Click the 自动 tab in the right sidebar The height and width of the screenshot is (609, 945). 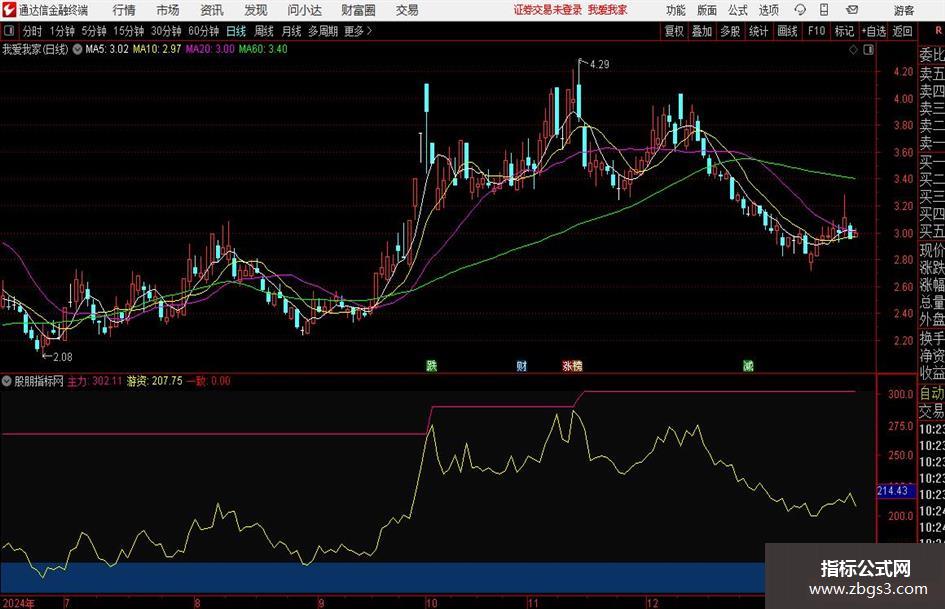932,393
